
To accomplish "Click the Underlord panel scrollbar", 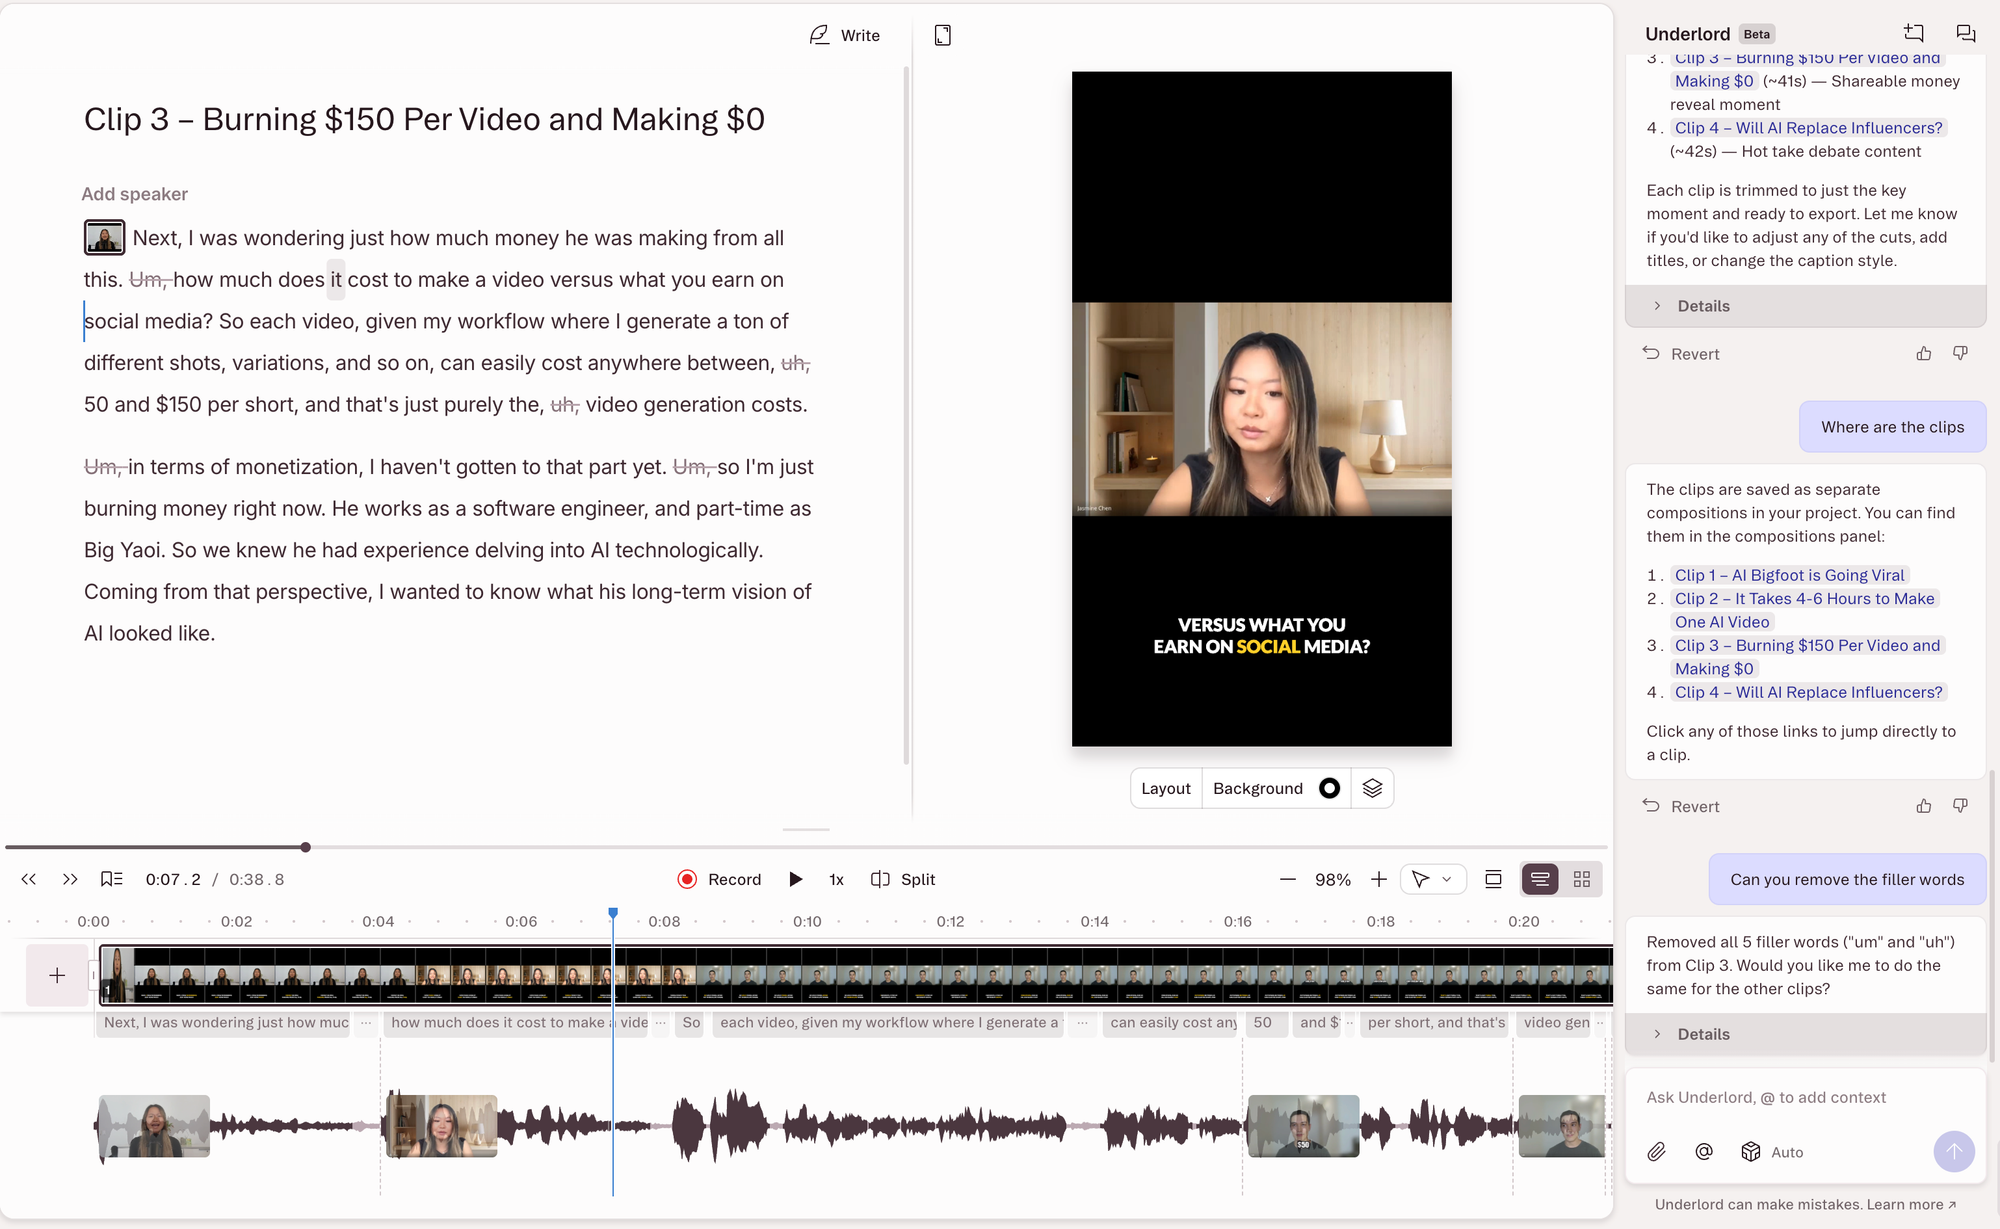I will tap(1992, 915).
